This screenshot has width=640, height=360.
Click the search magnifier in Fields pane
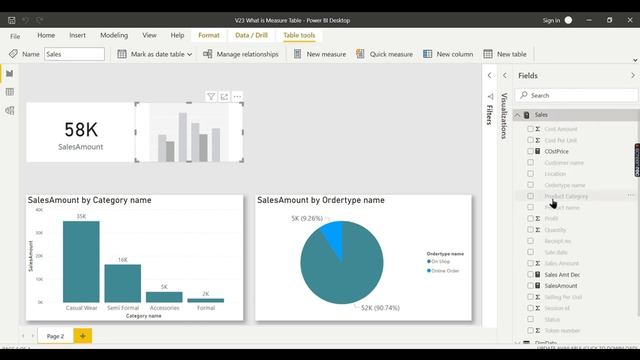tap(524, 95)
